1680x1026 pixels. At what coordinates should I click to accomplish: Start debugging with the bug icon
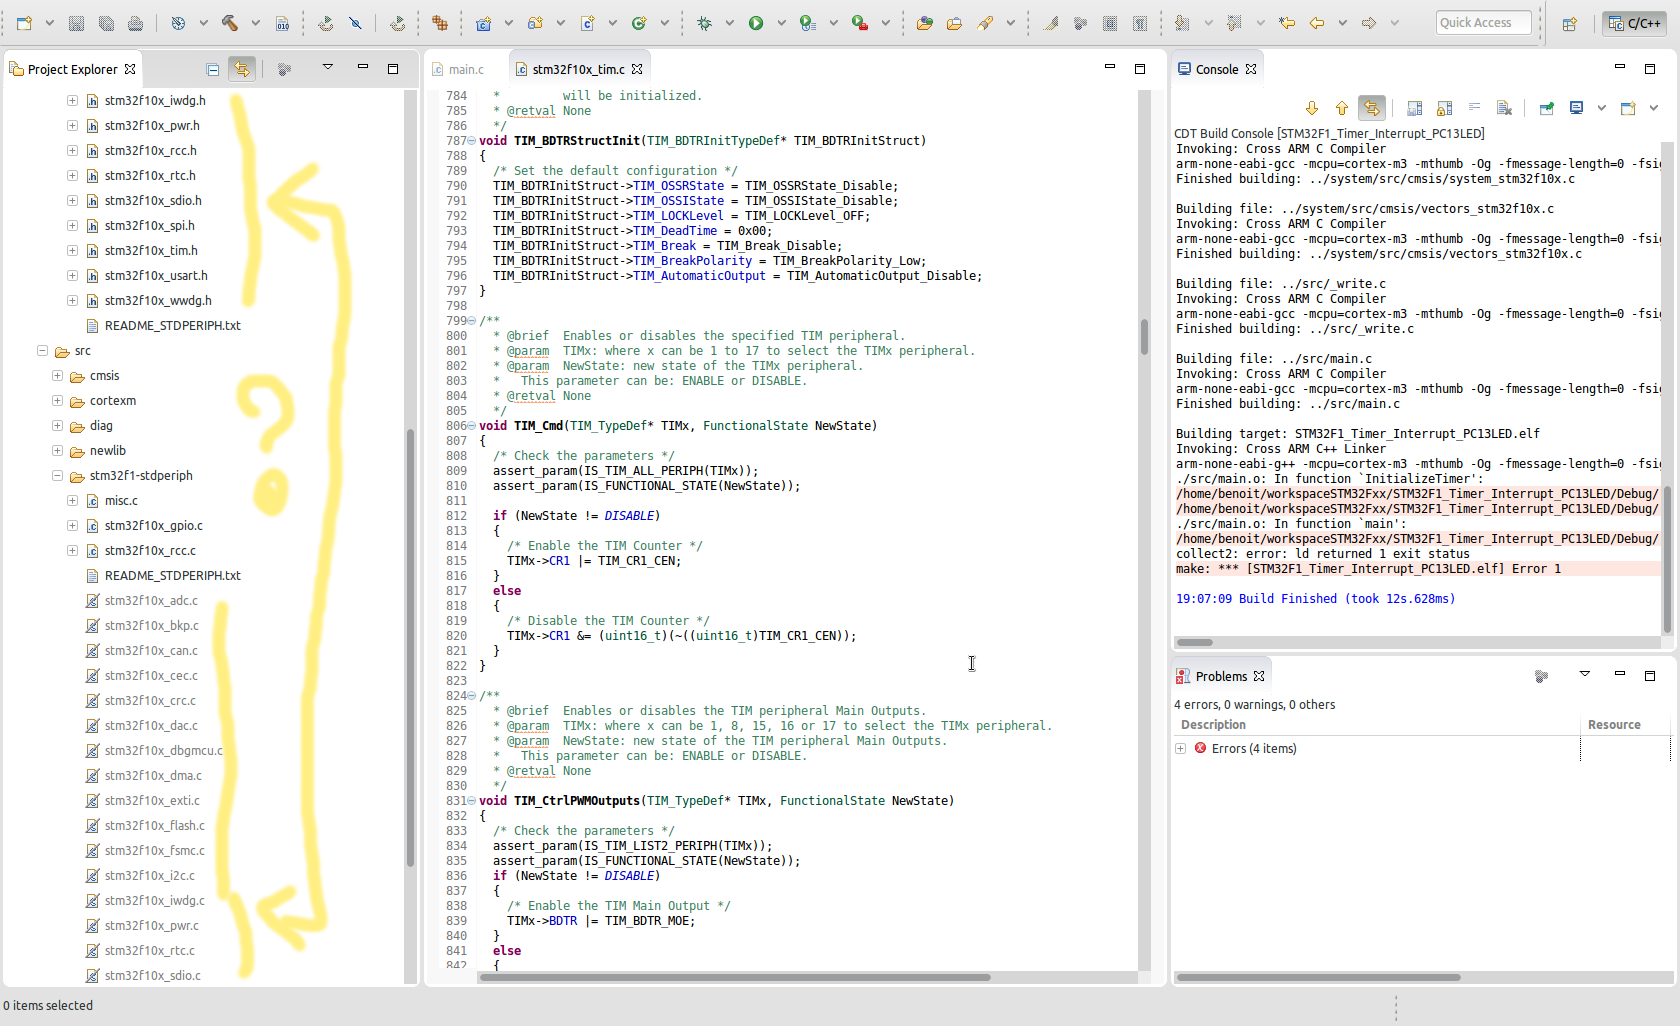point(705,23)
